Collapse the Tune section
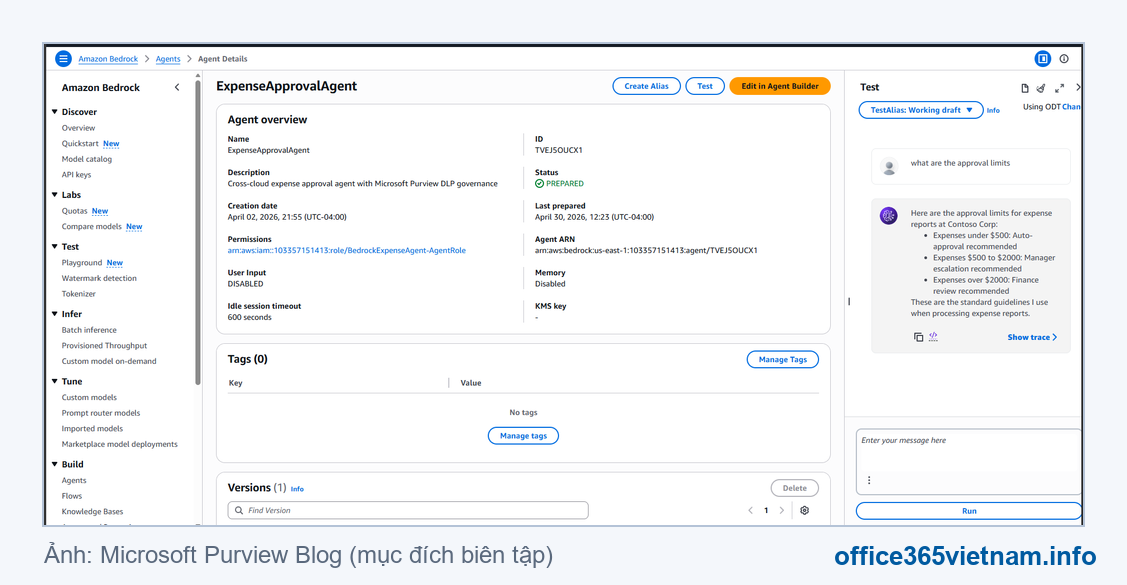 coord(55,382)
